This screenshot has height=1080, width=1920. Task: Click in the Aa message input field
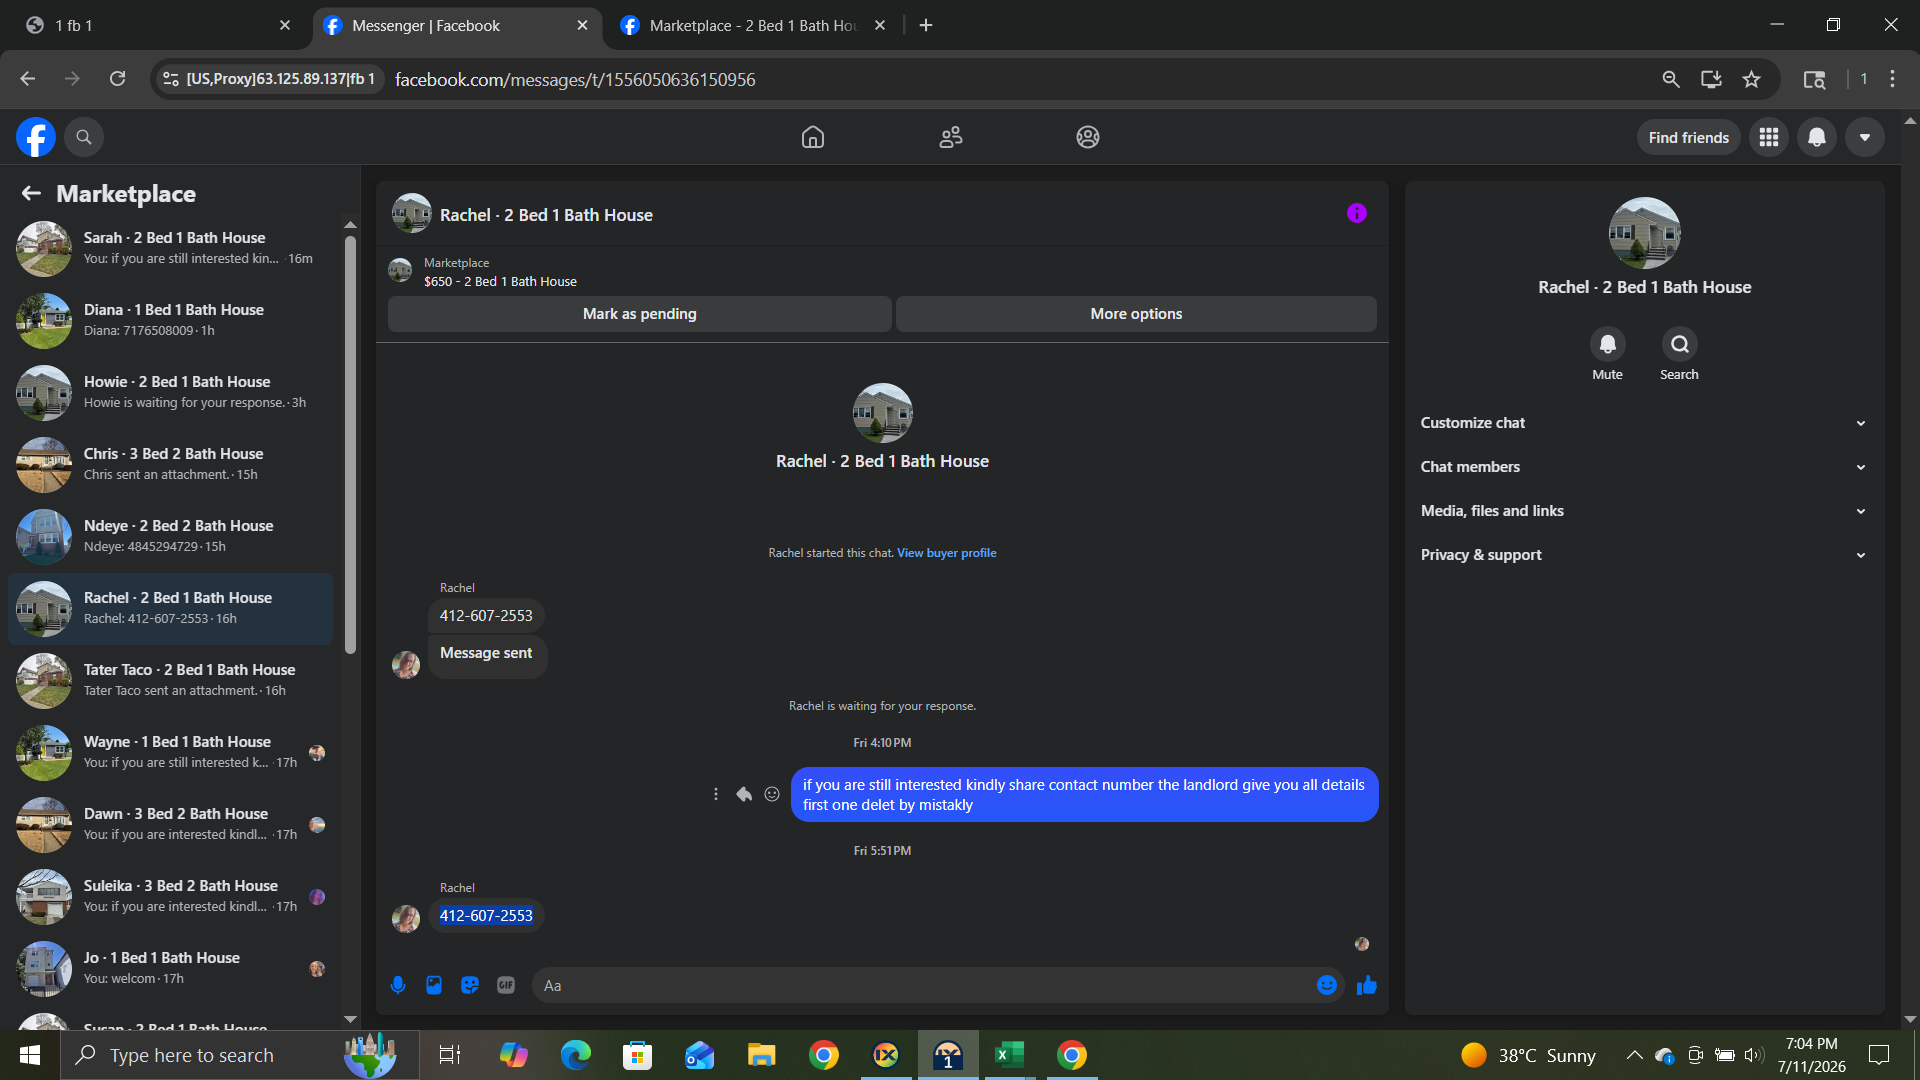tap(924, 985)
